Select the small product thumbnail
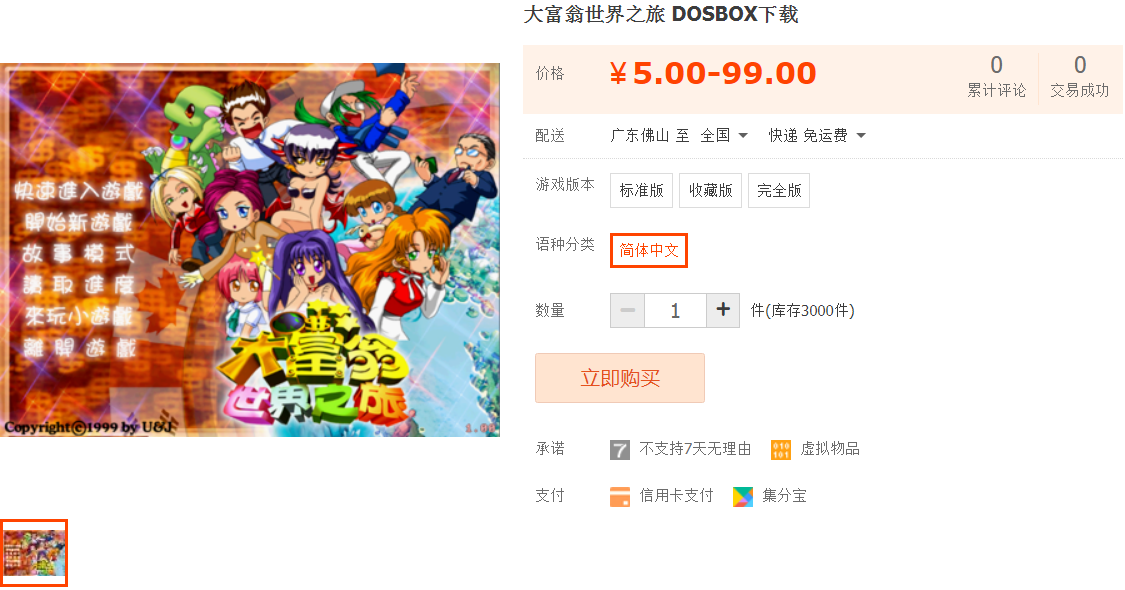The image size is (1125, 590). [34, 553]
